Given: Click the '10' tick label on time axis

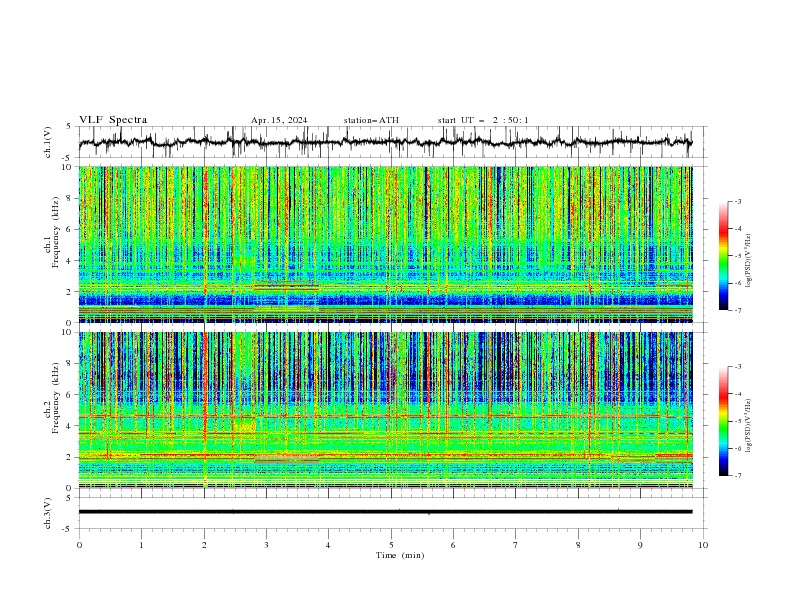Looking at the screenshot, I should click(x=703, y=545).
